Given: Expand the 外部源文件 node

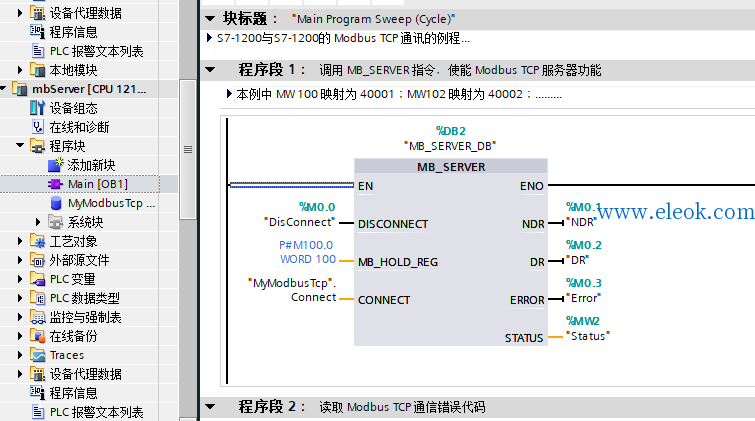Looking at the screenshot, I should point(20,260).
